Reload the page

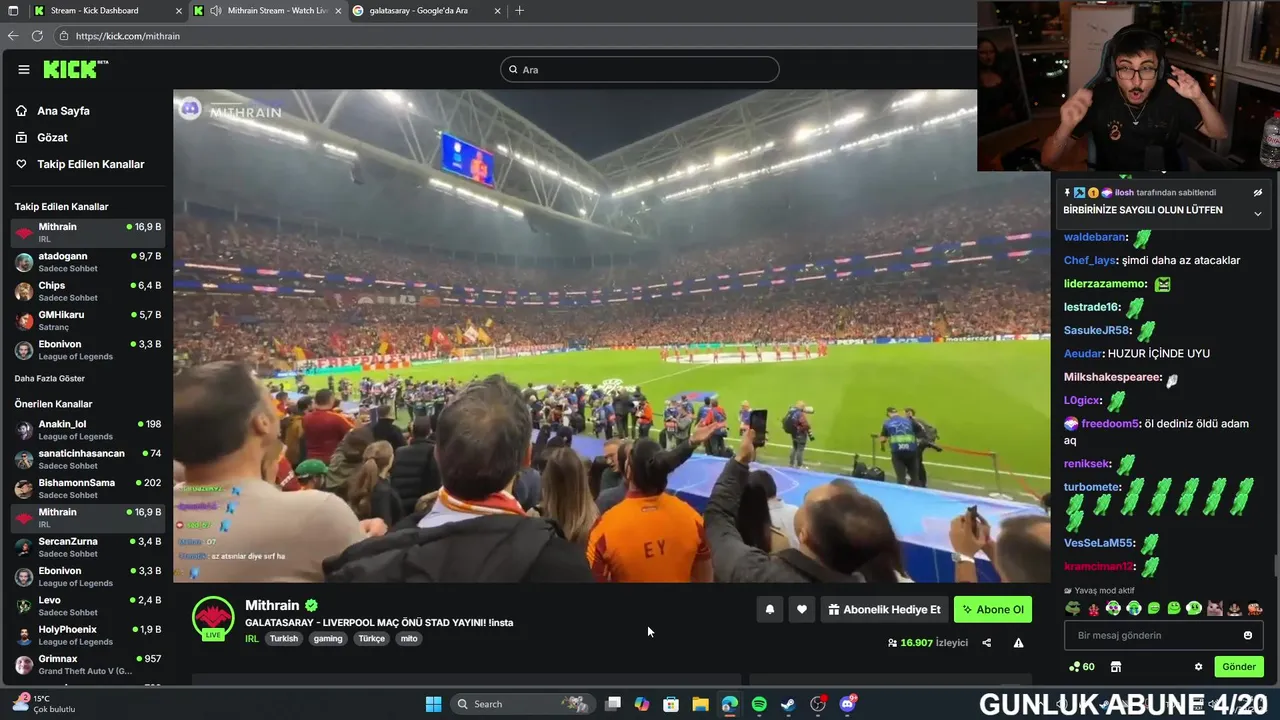point(37,36)
